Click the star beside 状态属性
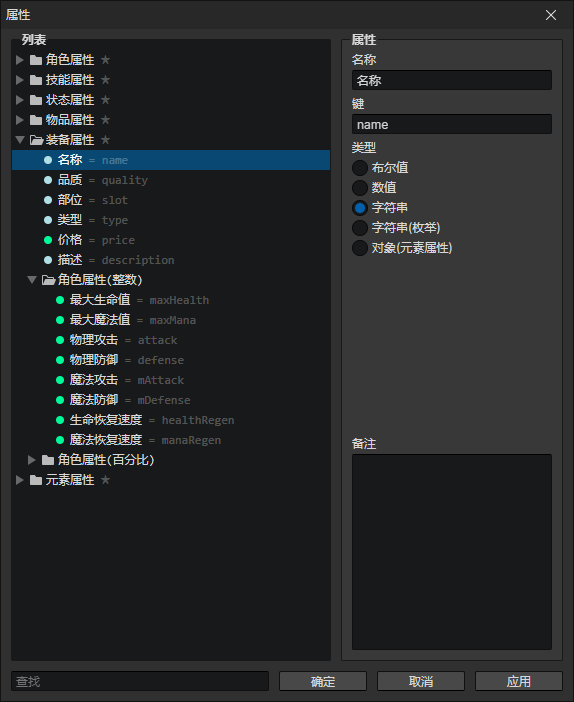This screenshot has height=702, width=574. 105,100
